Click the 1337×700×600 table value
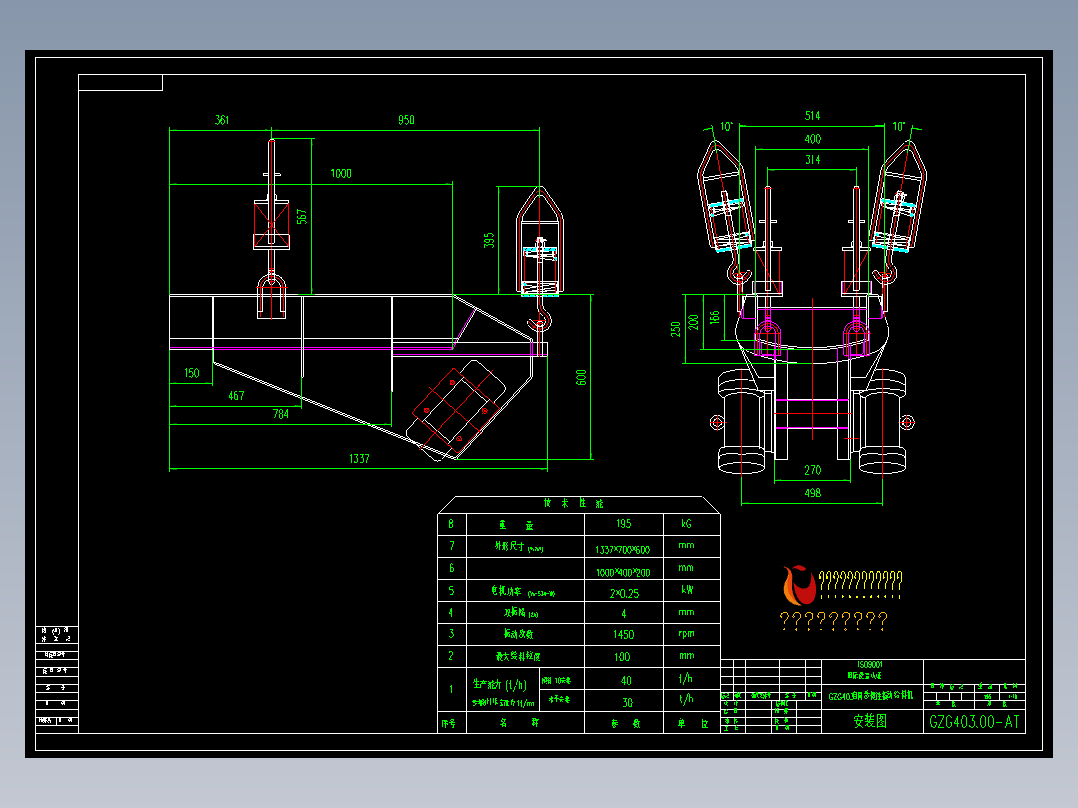Screen dimensions: 1078x808 pyautogui.click(x=623, y=549)
